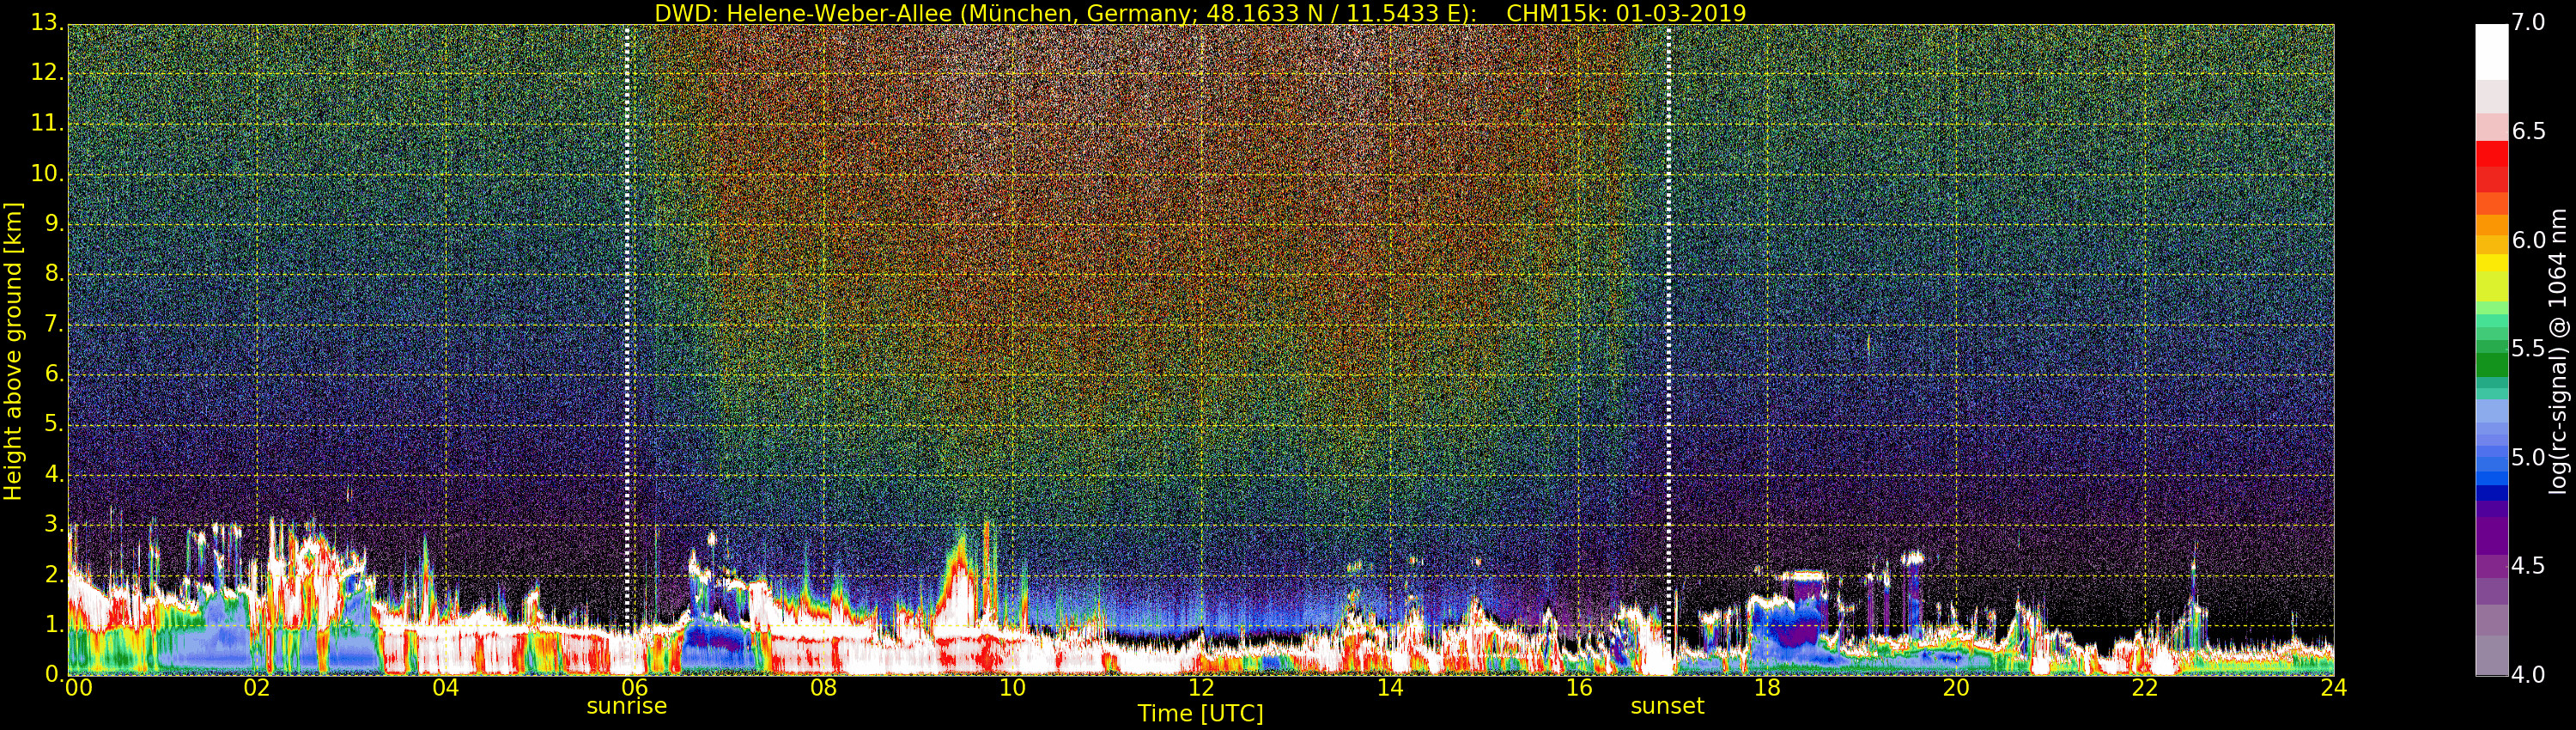Click the time axis tick "20"

click(x=1956, y=688)
